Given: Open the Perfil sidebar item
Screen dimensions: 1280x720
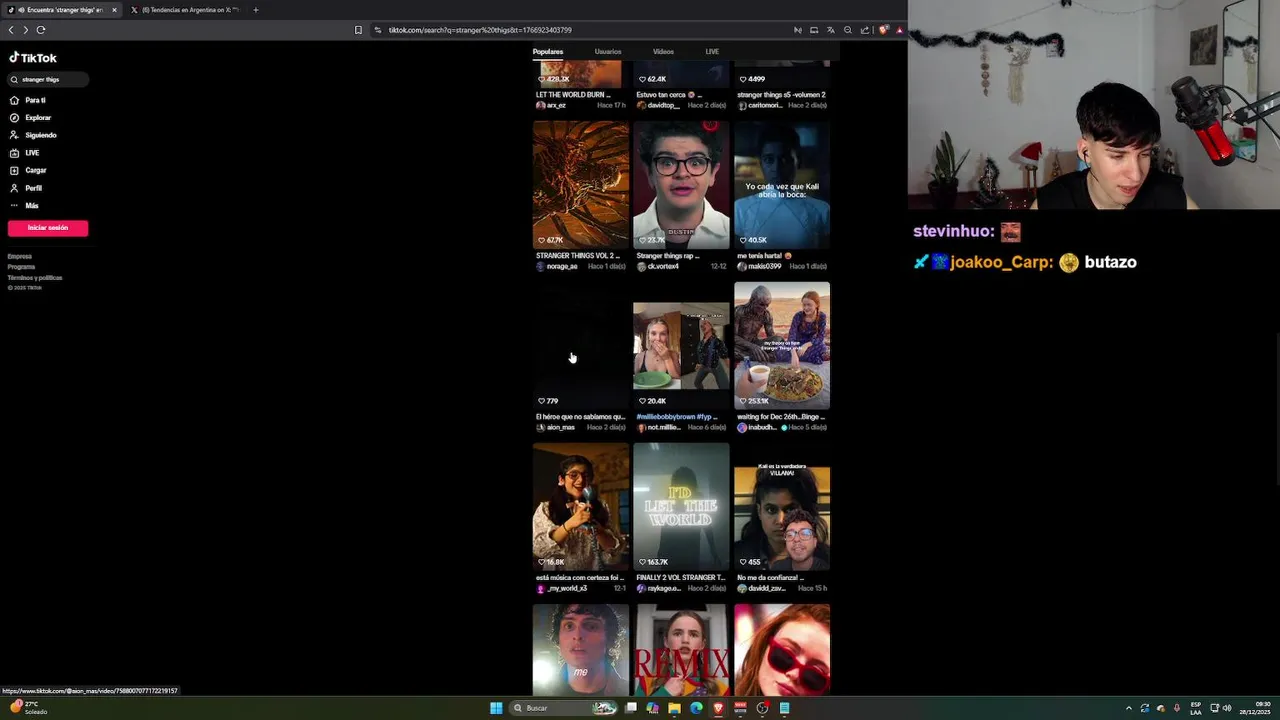Looking at the screenshot, I should pos(27,188).
